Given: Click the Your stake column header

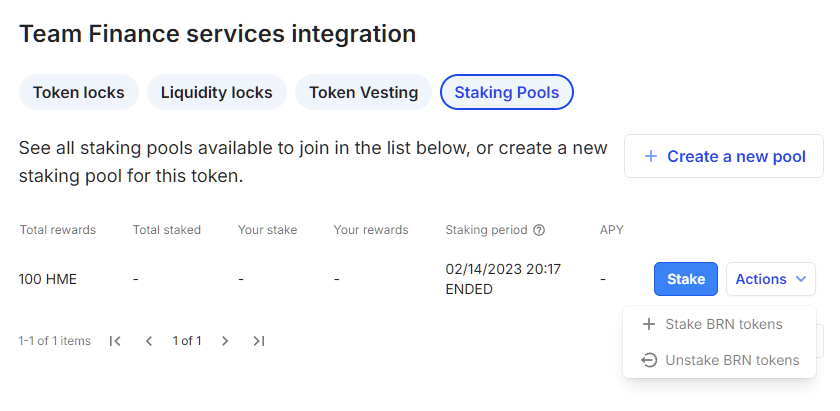Looking at the screenshot, I should point(267,230).
